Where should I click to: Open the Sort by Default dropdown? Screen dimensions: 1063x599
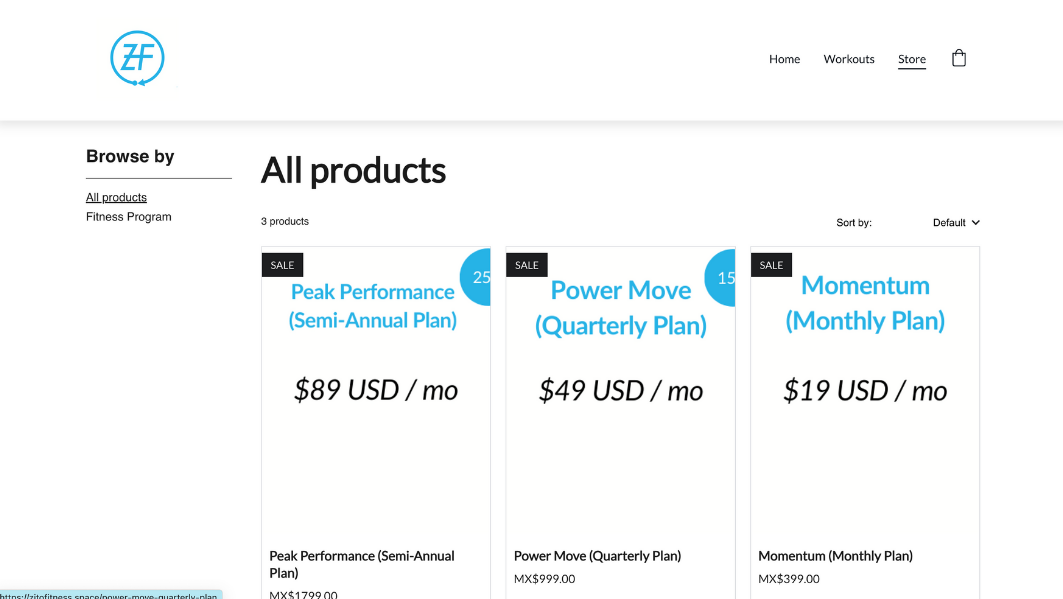[x=949, y=223]
